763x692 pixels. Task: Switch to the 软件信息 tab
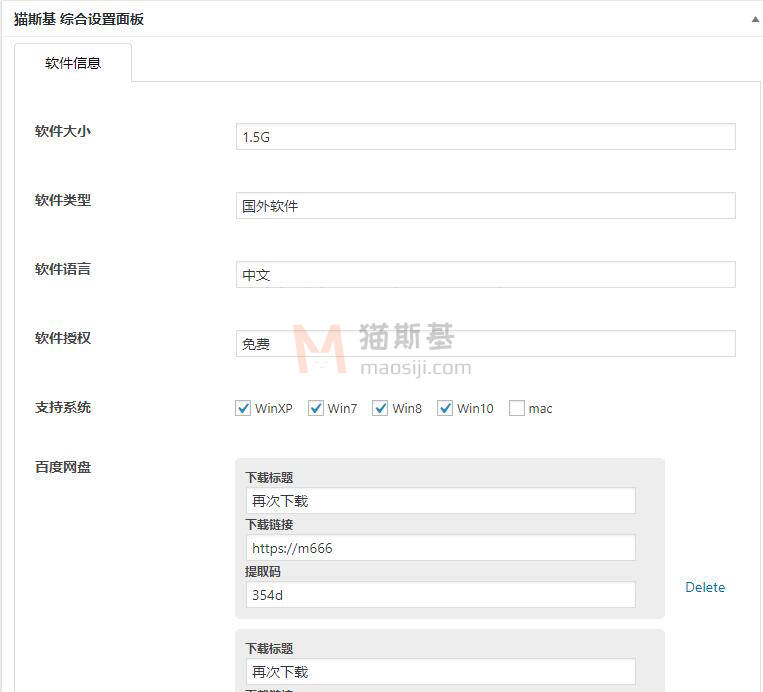pyautogui.click(x=73, y=63)
